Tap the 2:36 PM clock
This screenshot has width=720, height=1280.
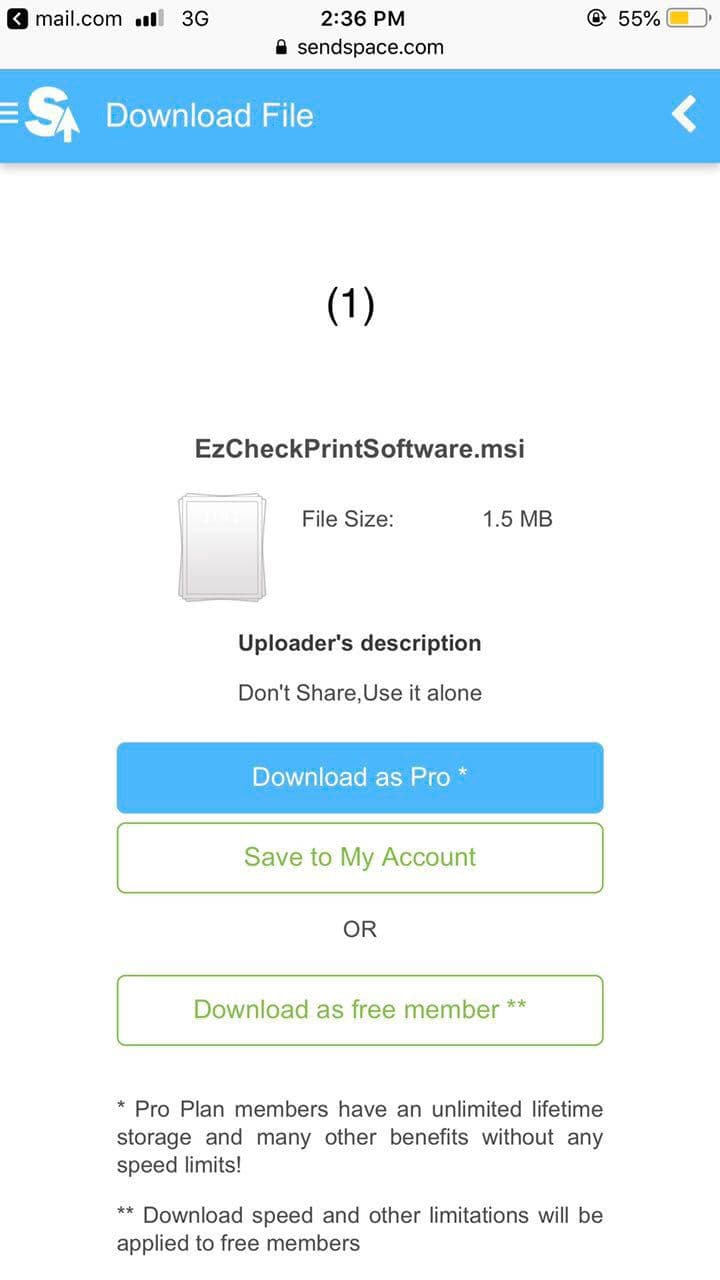pyautogui.click(x=363, y=19)
